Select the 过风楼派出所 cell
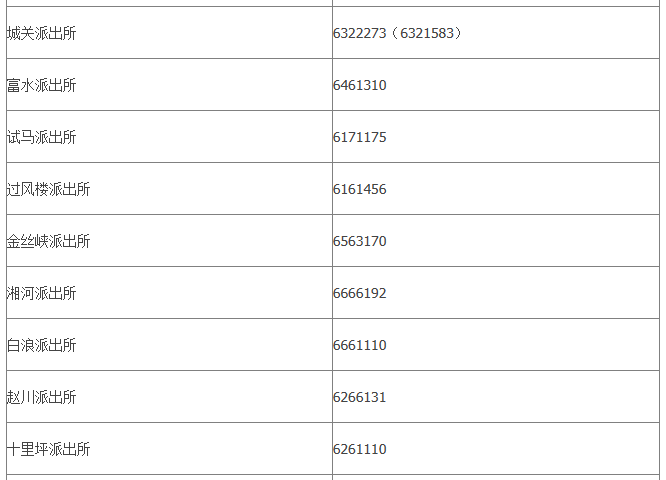Image resolution: width=666 pixels, height=480 pixels. click(x=48, y=189)
